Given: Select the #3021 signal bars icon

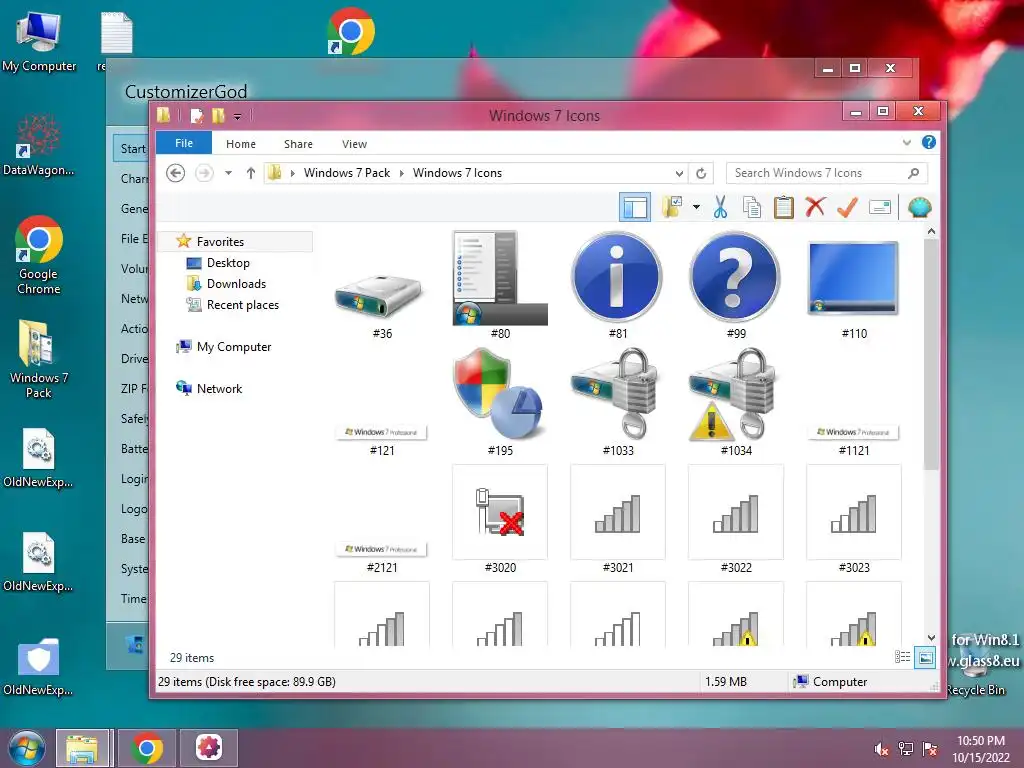Looking at the screenshot, I should [x=618, y=519].
